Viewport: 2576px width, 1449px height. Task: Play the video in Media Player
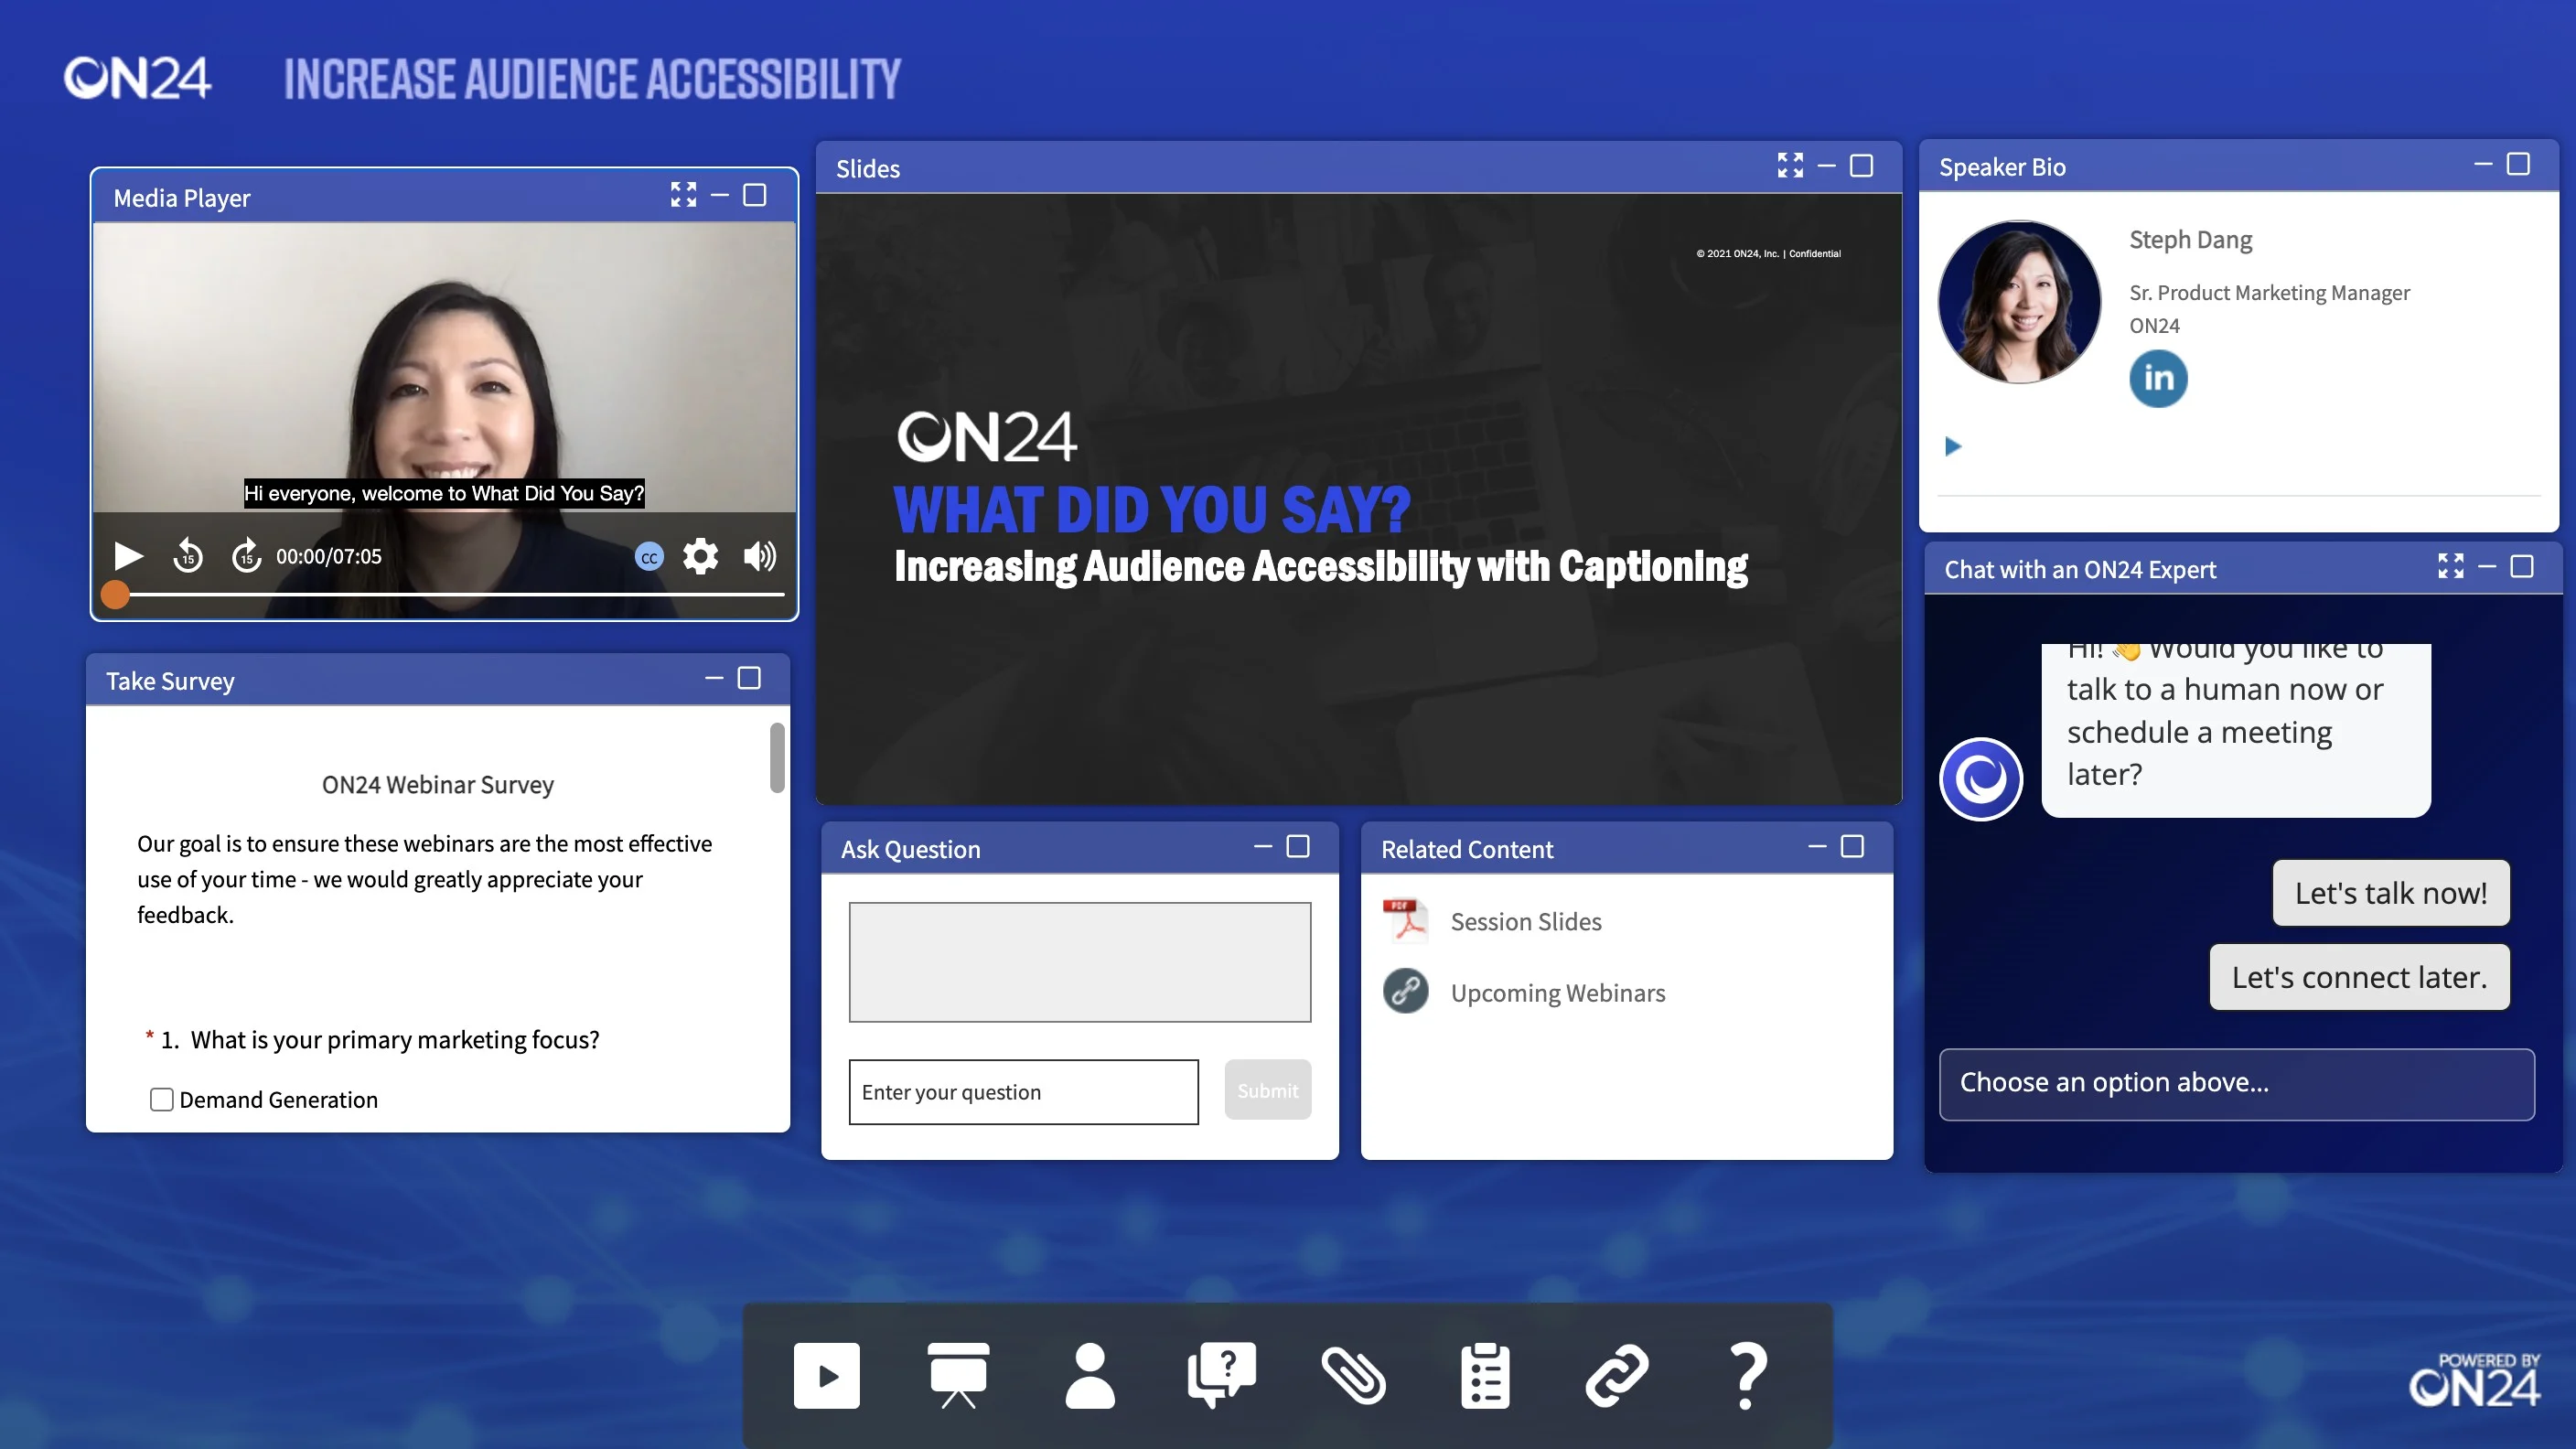point(128,556)
